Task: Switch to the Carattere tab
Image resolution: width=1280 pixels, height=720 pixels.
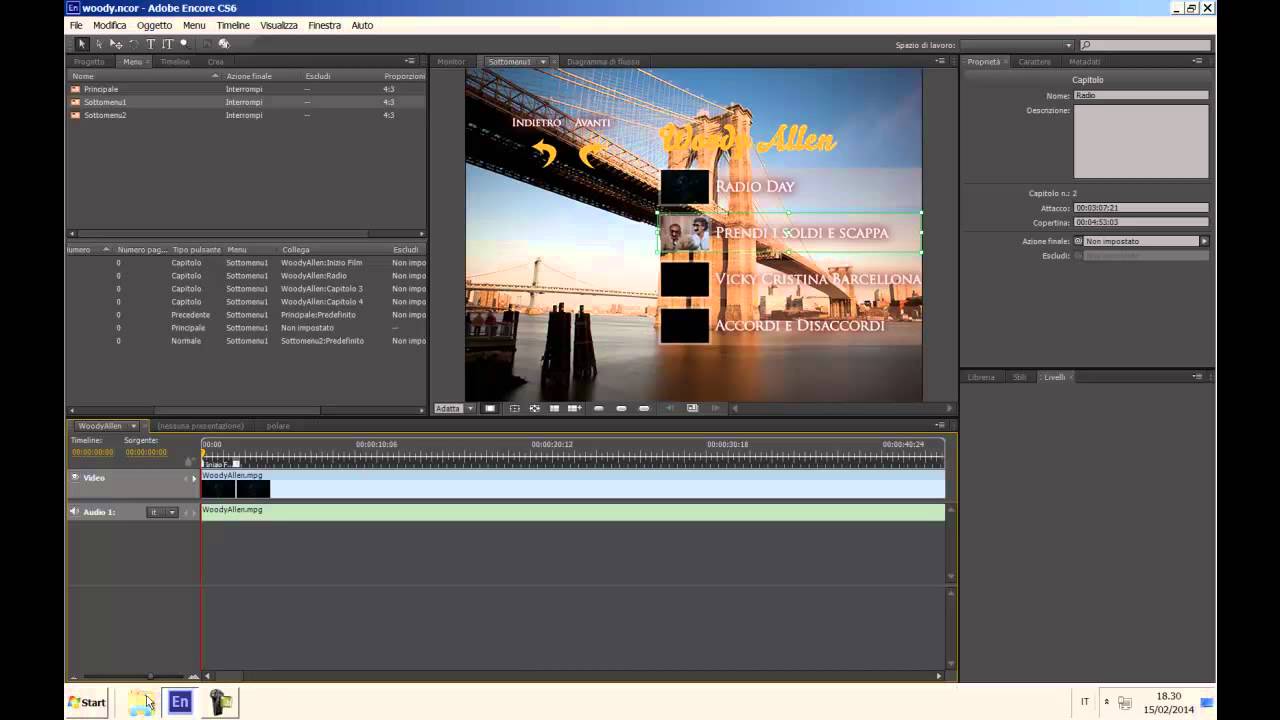Action: (x=1034, y=62)
